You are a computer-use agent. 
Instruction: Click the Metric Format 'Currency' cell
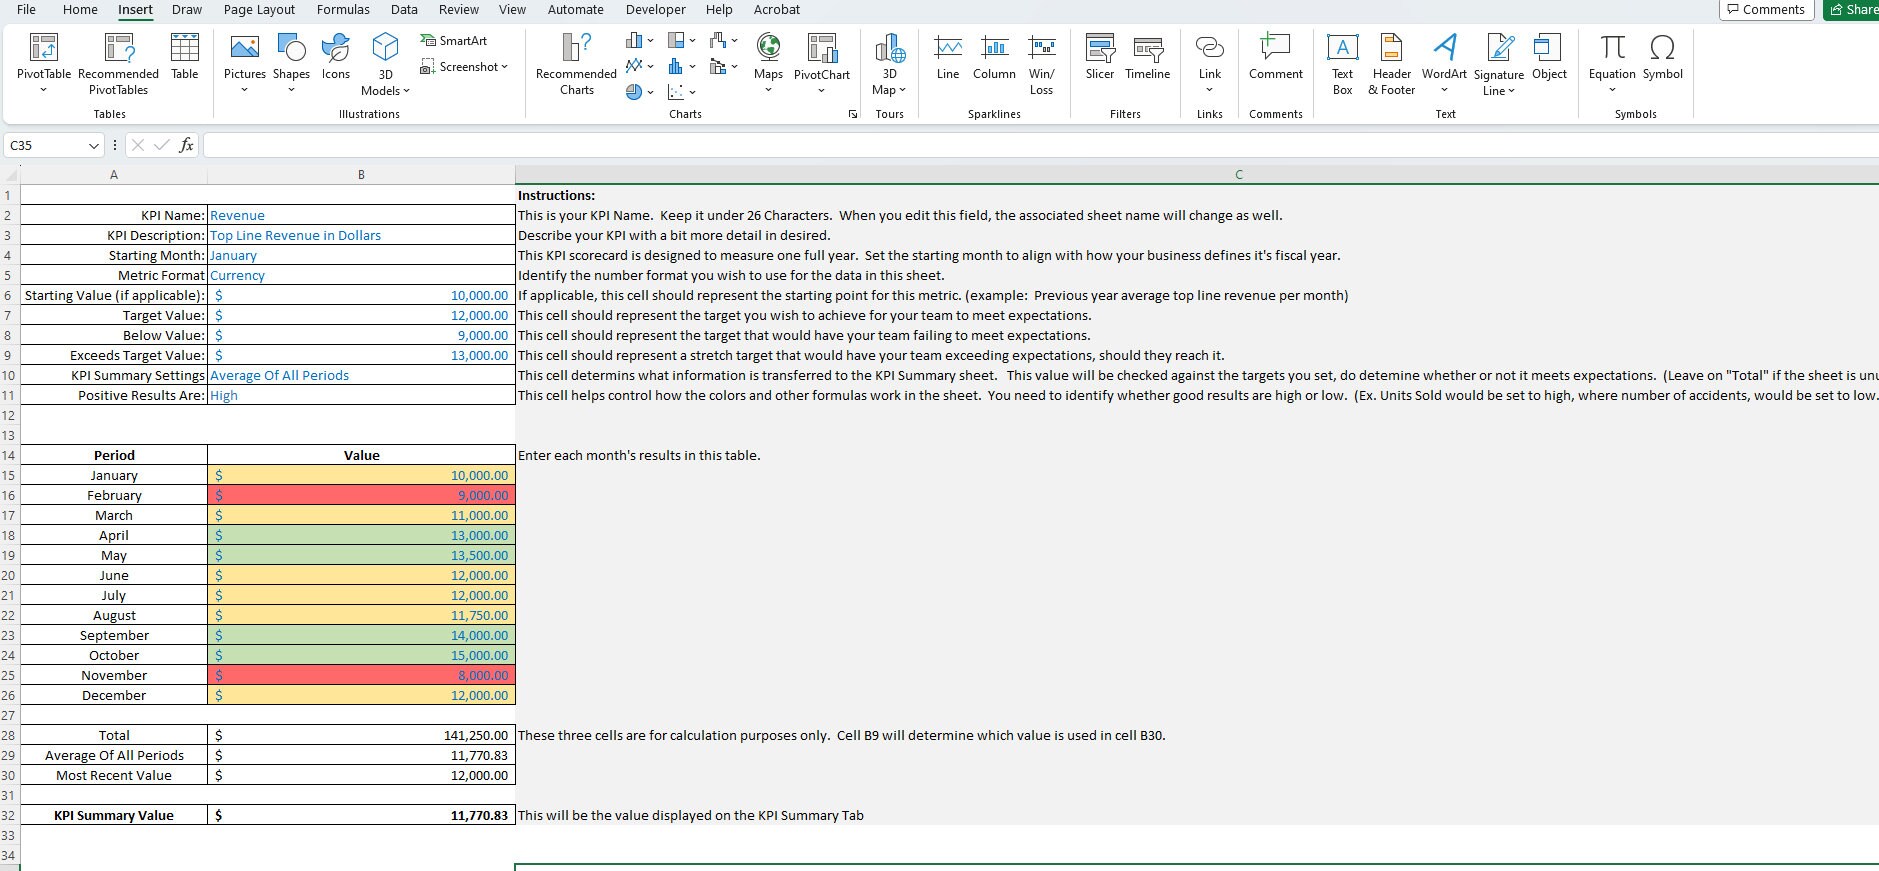(361, 275)
